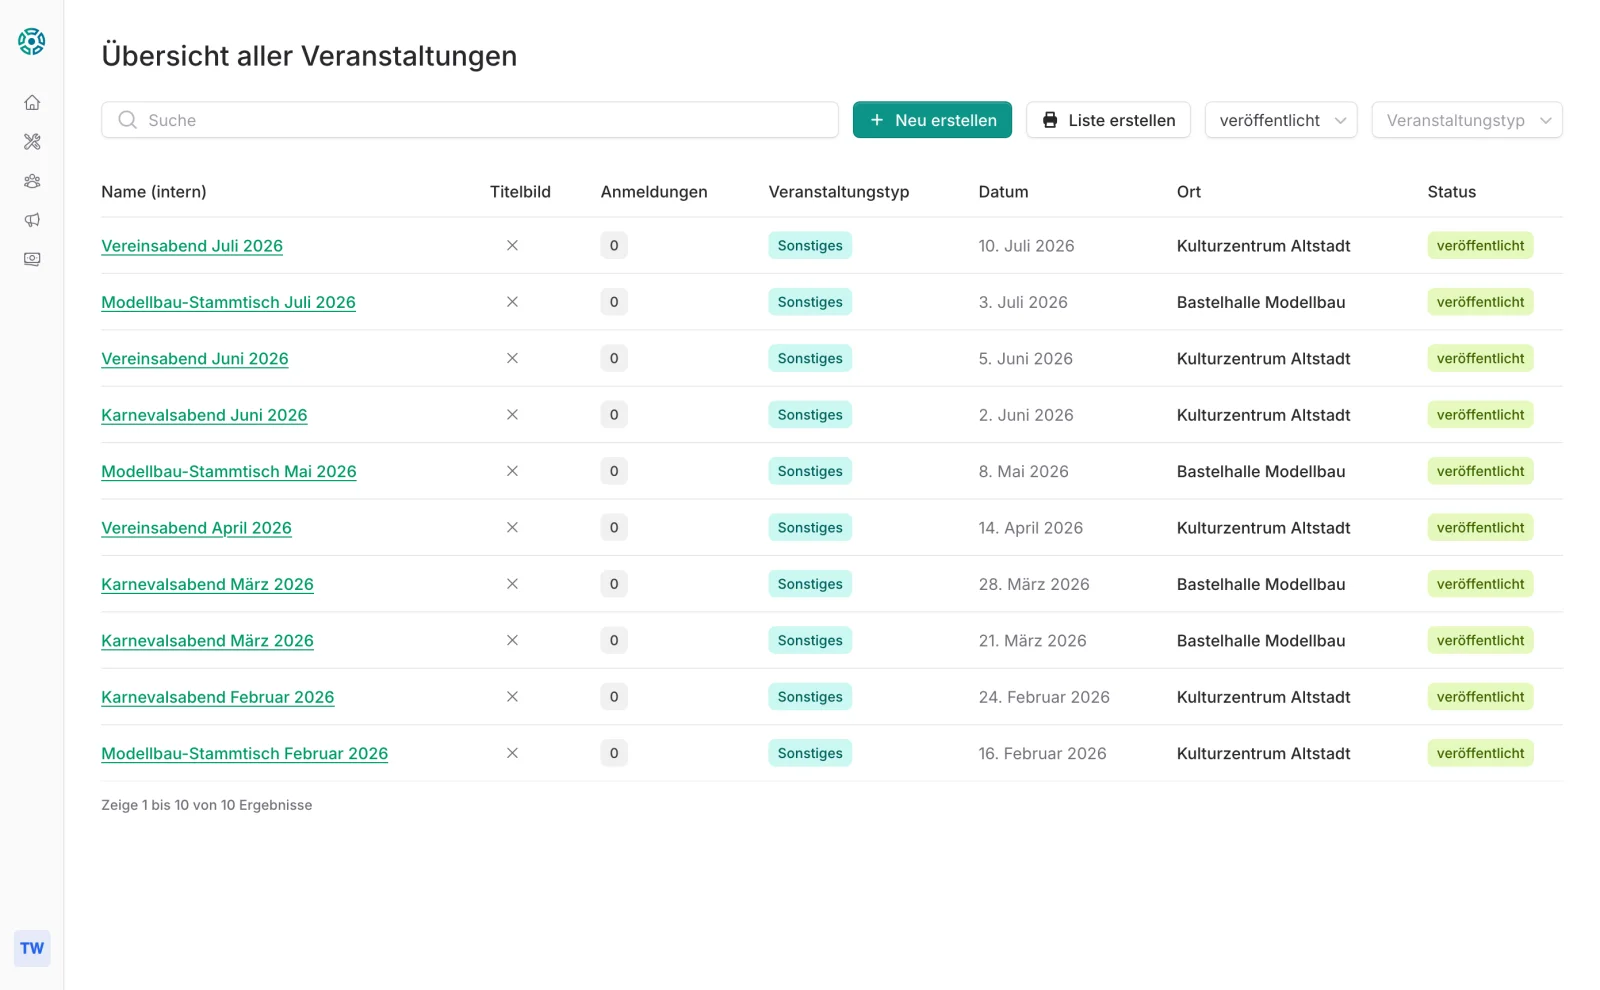
Task: Click title image X for Vereinsabend Juli 2026
Action: 512,245
